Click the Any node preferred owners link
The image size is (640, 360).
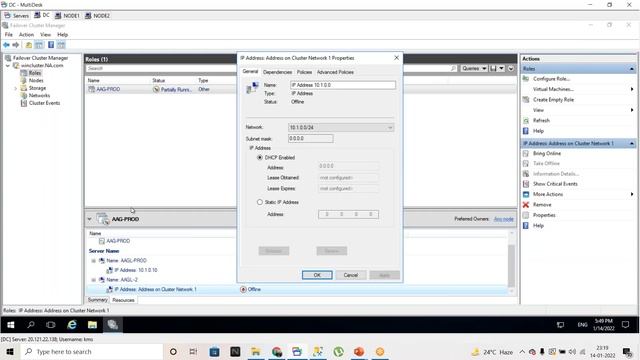click(x=503, y=219)
